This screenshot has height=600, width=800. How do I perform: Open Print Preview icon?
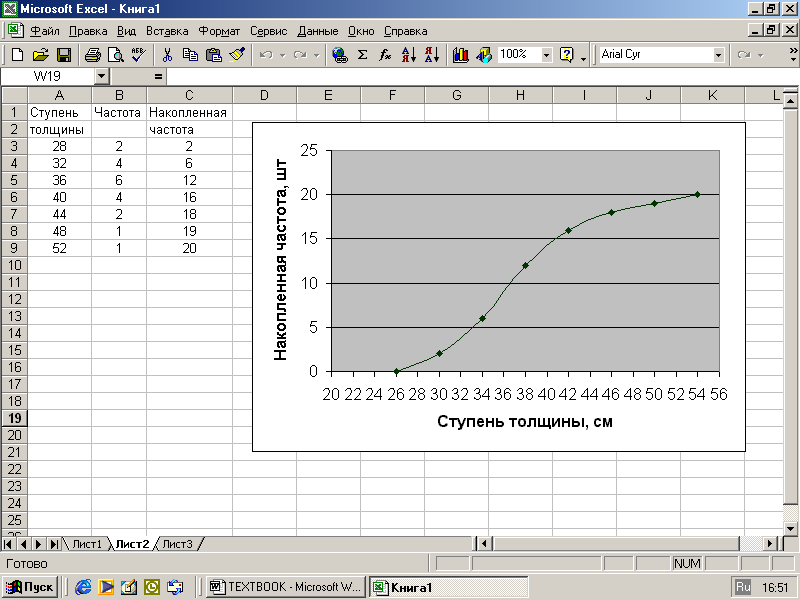(116, 55)
